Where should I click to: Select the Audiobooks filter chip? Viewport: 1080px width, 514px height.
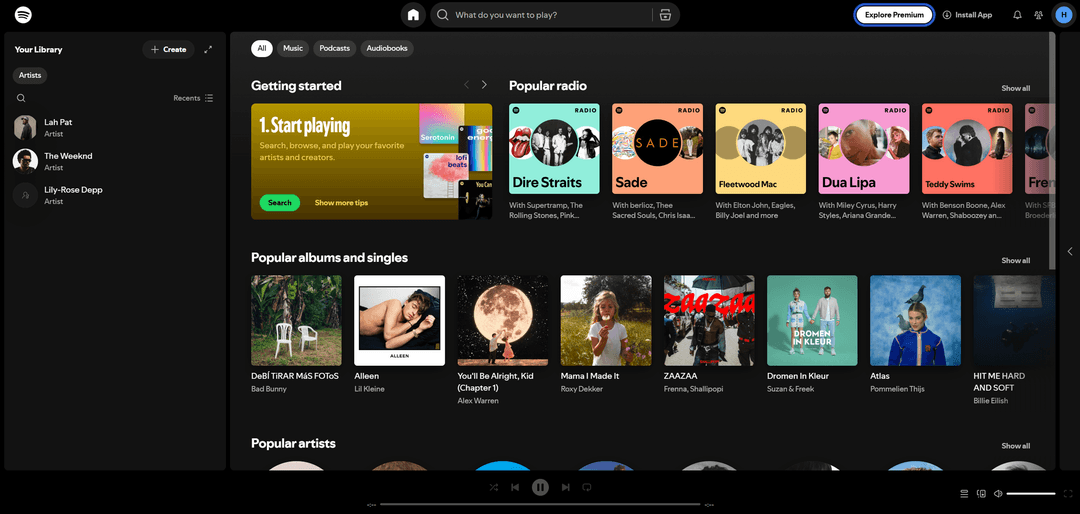[x=387, y=48]
